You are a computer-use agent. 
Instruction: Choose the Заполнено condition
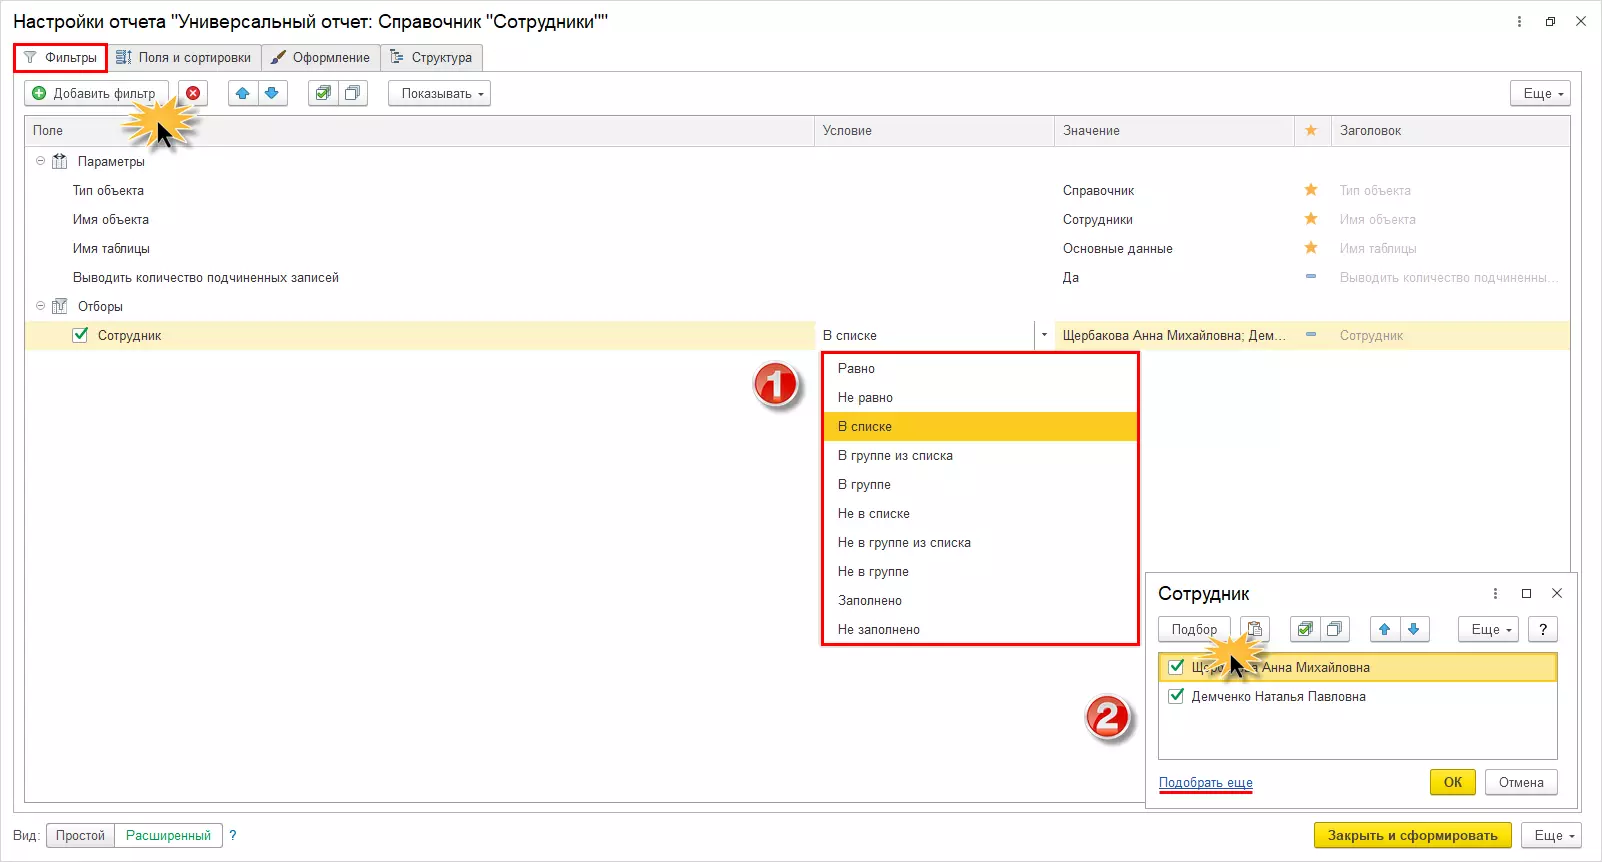pyautogui.click(x=980, y=600)
